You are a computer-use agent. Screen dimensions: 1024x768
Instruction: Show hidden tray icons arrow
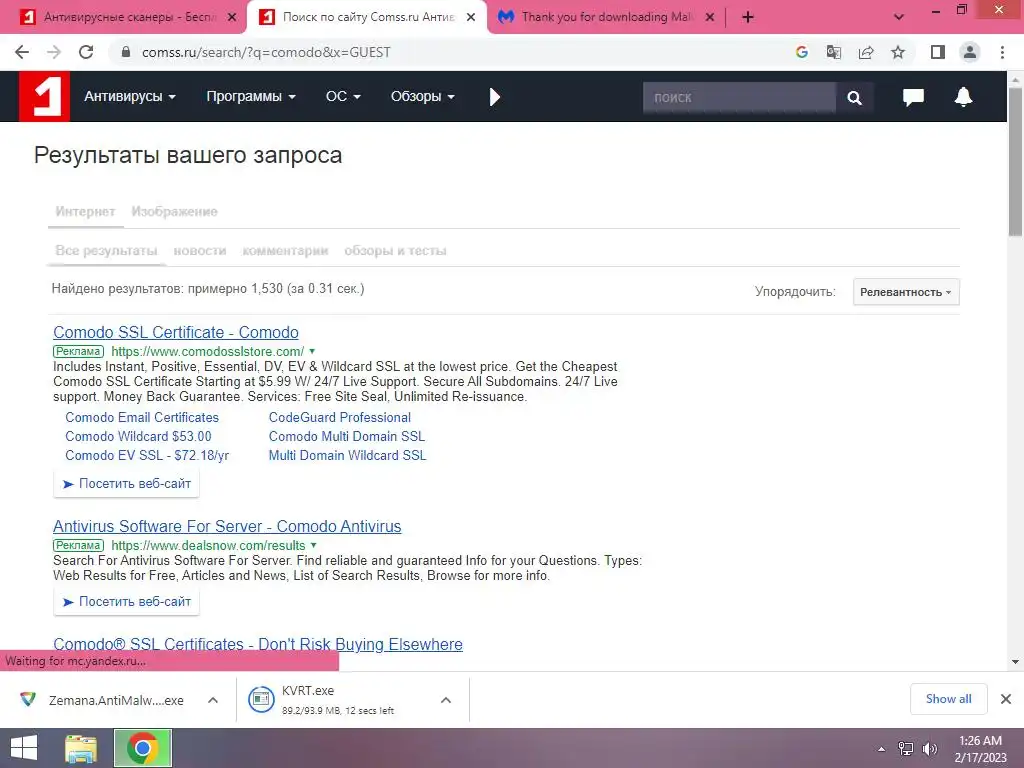point(882,749)
